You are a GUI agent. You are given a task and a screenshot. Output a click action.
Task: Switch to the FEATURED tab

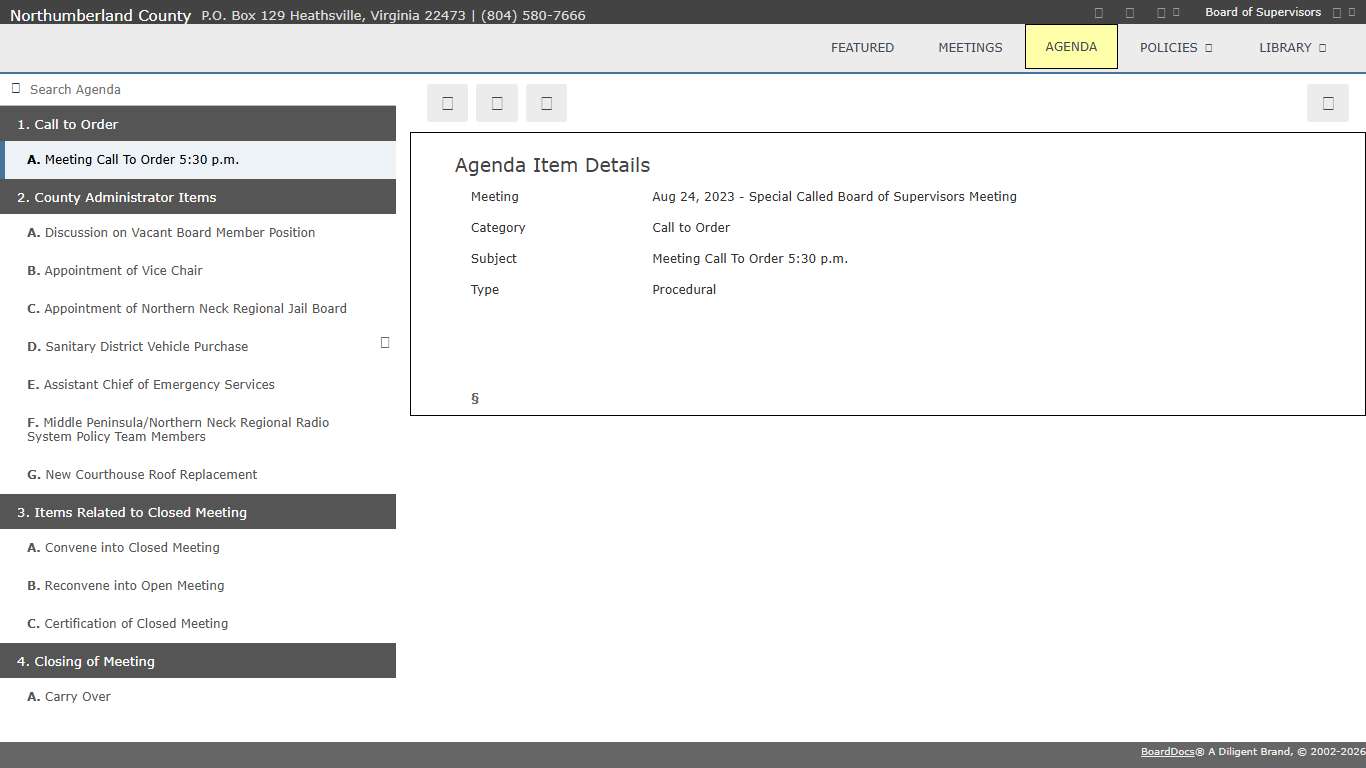(862, 47)
